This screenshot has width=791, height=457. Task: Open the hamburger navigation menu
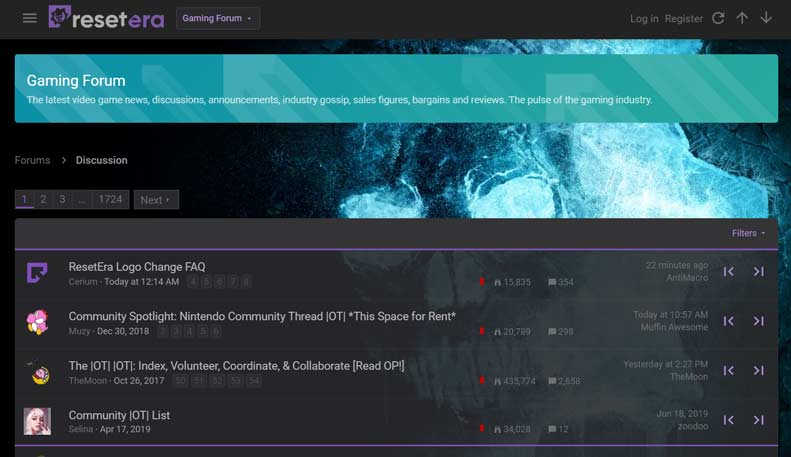[30, 18]
